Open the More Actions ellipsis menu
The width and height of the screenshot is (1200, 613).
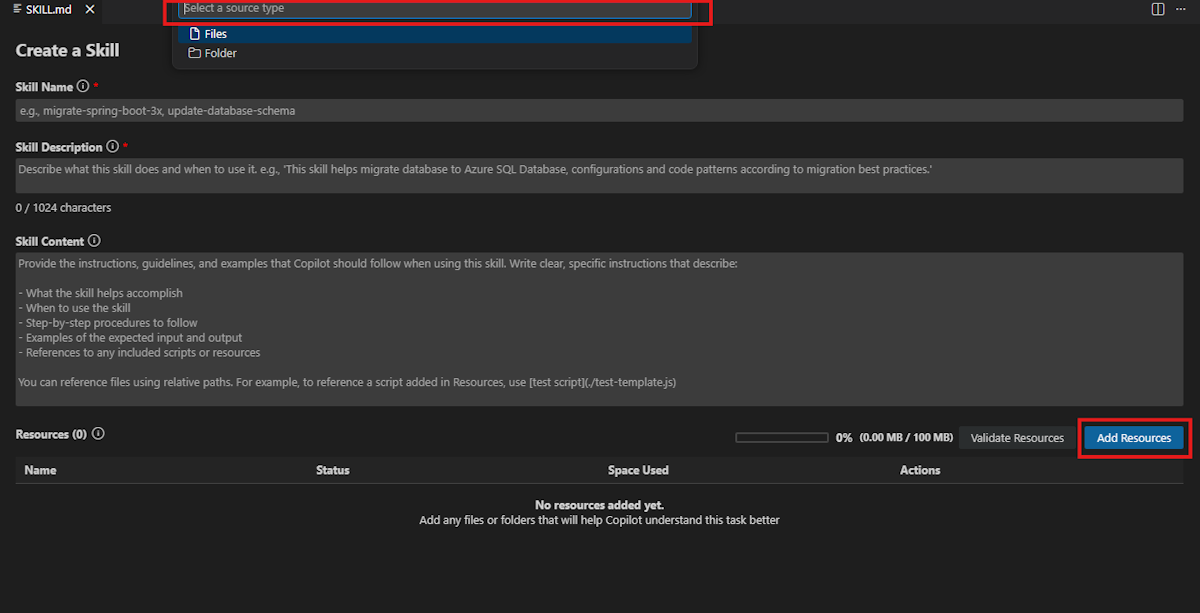(x=1181, y=9)
